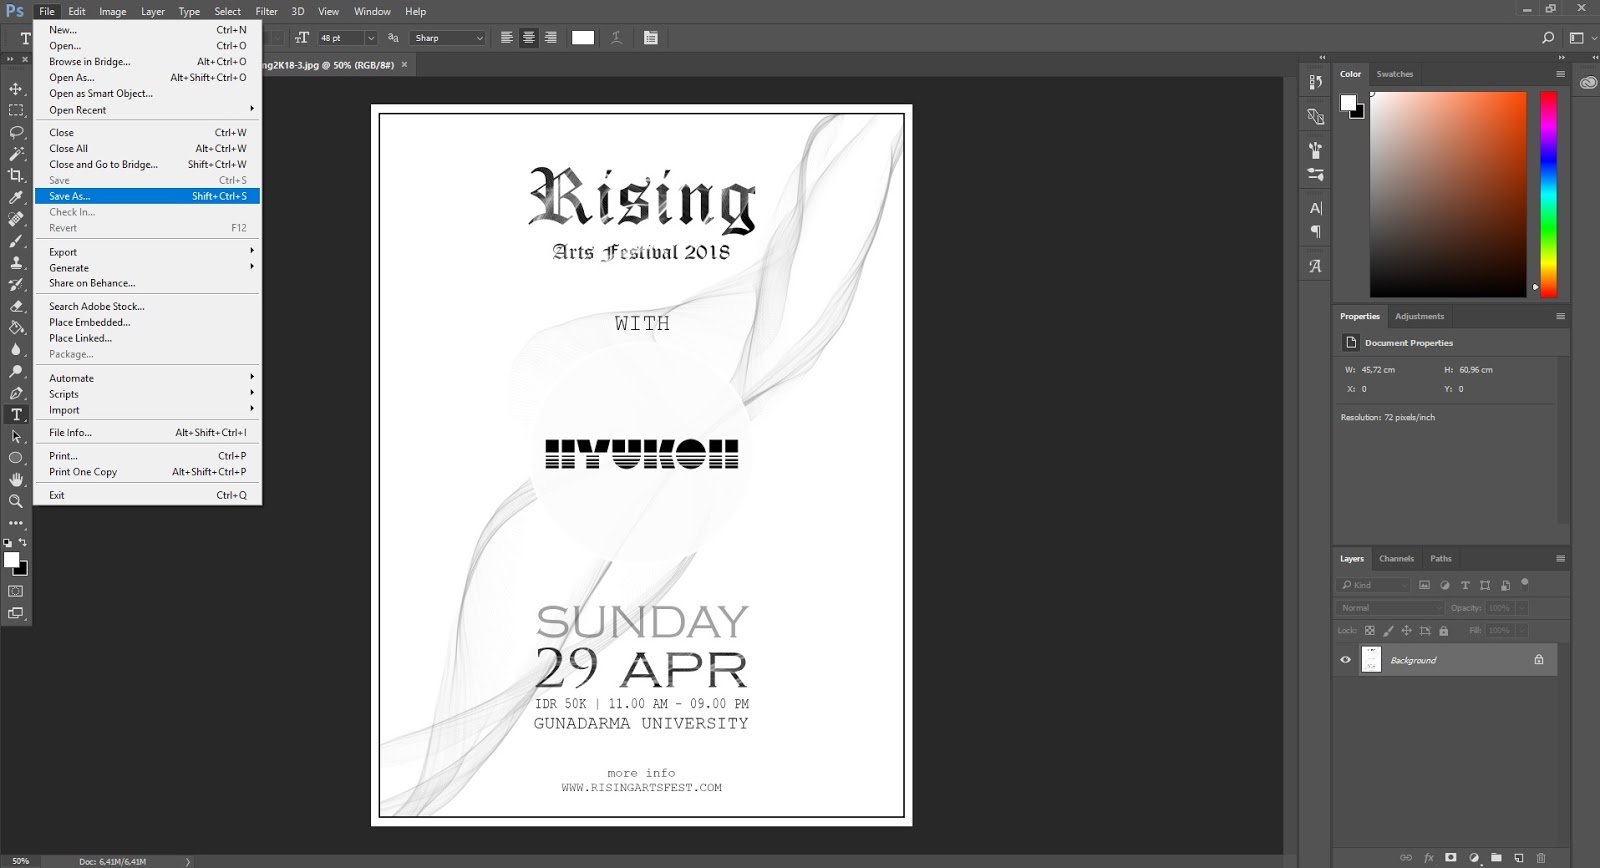Filter layers by shape layers
Image resolution: width=1600 pixels, height=868 pixels.
(1485, 585)
